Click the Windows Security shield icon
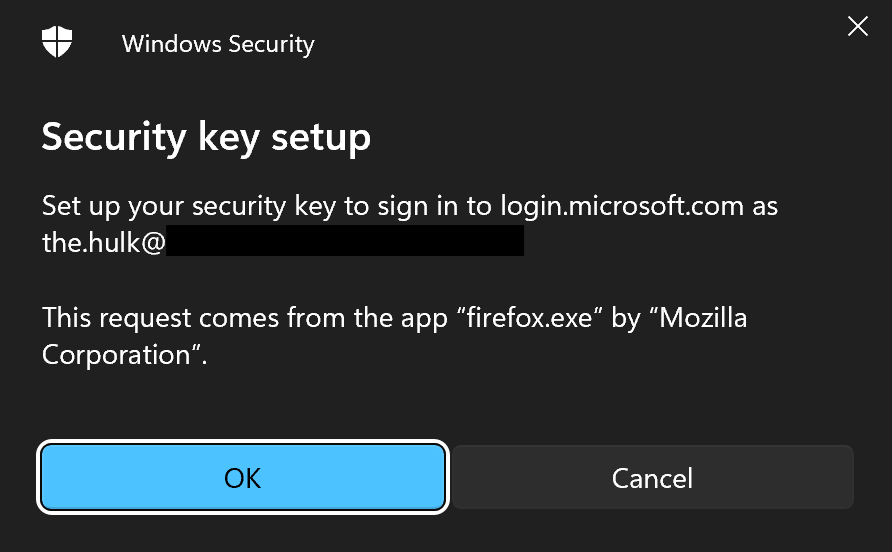Screen dimensions: 892x552 click(x=55, y=43)
